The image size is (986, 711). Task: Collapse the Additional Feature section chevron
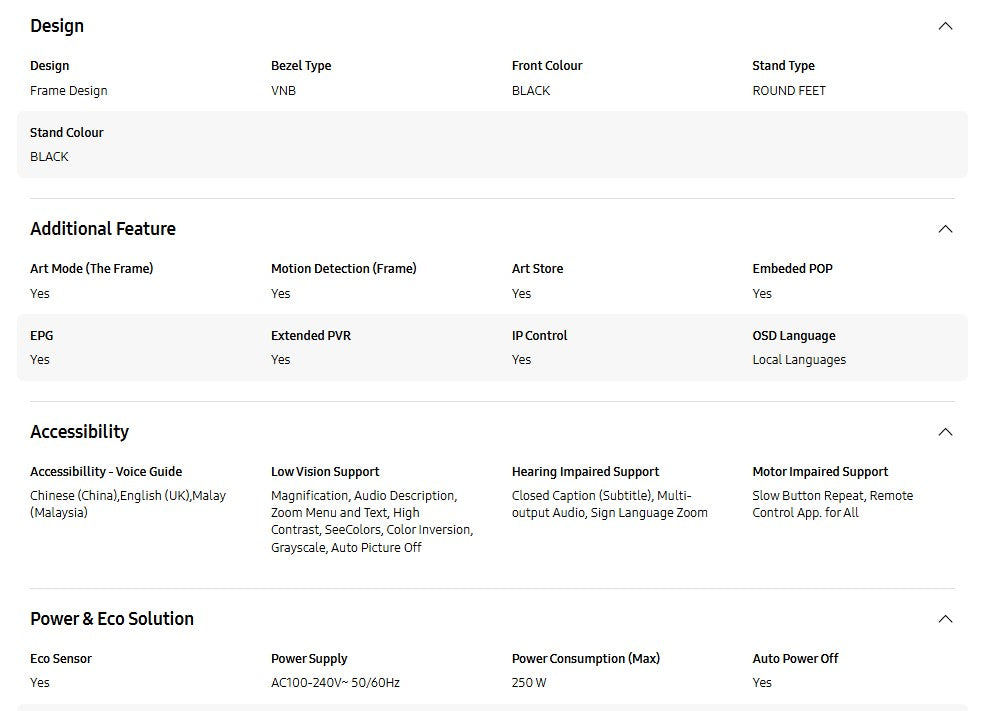click(945, 229)
